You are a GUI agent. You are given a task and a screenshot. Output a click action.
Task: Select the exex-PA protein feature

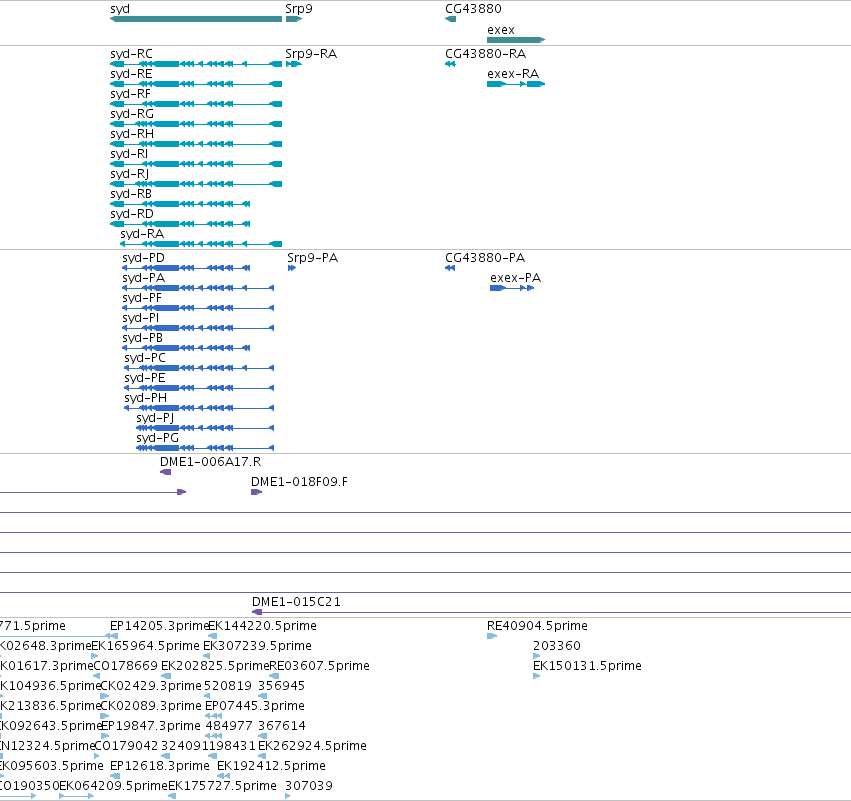512,288
